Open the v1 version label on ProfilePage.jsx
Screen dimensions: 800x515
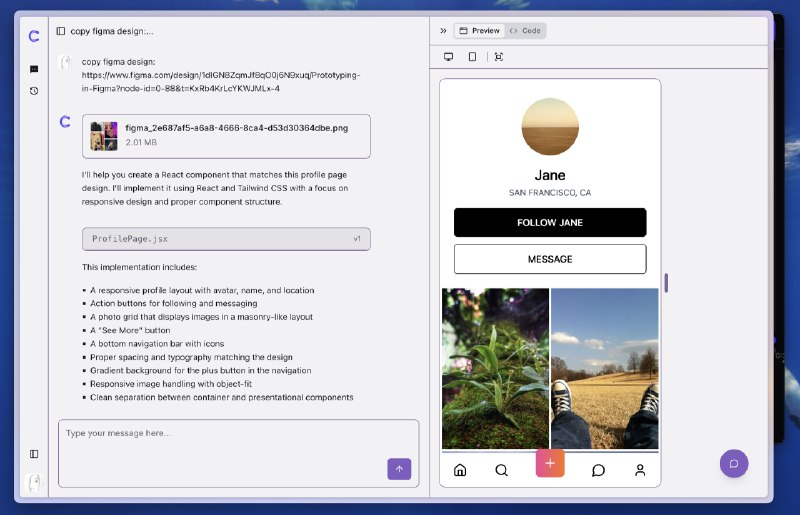357,239
